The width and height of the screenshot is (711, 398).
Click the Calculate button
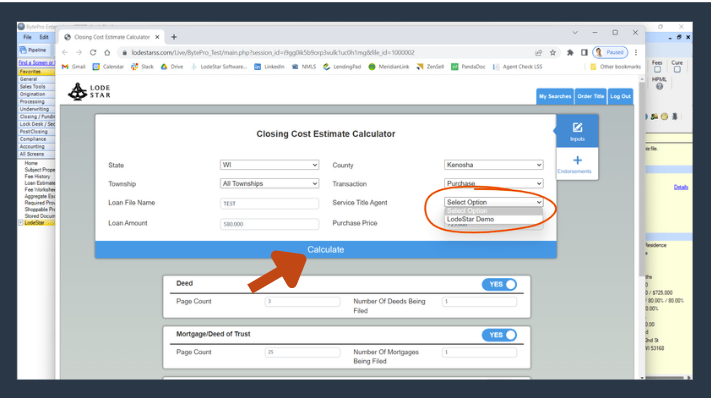326,250
